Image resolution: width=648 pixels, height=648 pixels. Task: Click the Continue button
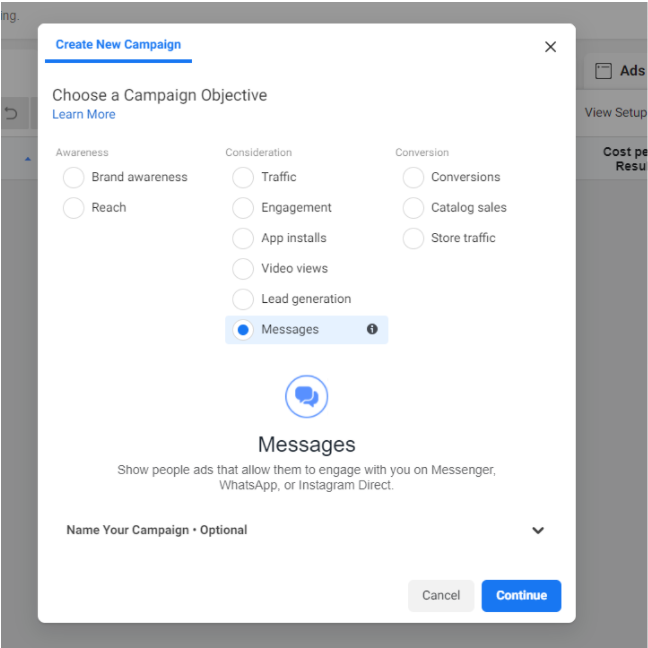click(521, 596)
